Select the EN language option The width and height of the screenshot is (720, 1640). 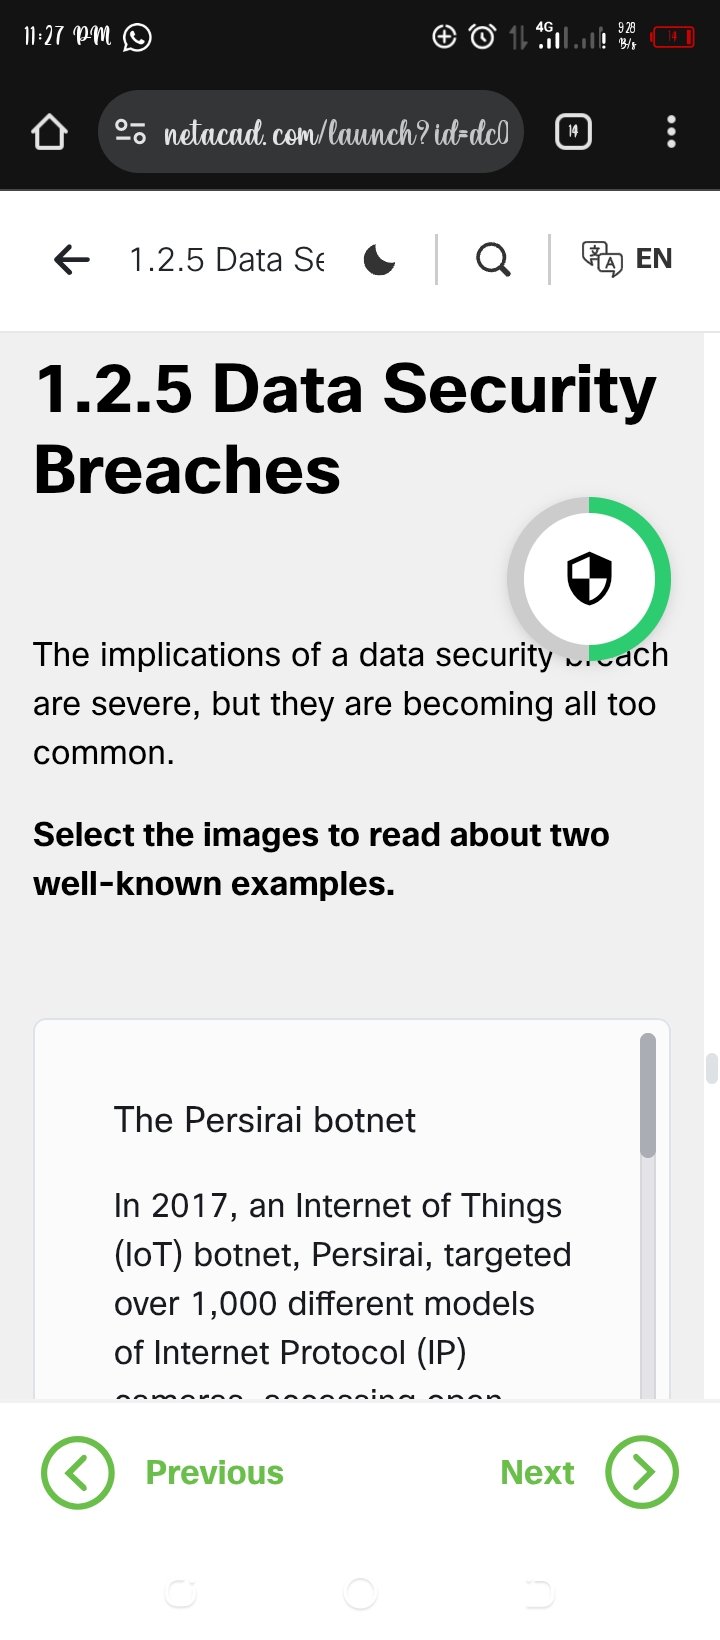tap(654, 259)
